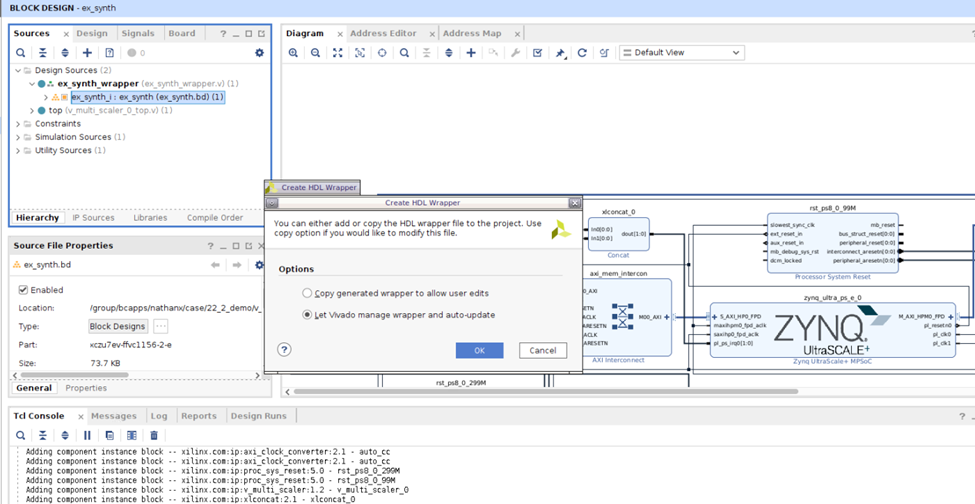Viewport: 975px width, 504px height.
Task: Click OK in Create HDL Wrapper dialog
Action: (x=479, y=351)
